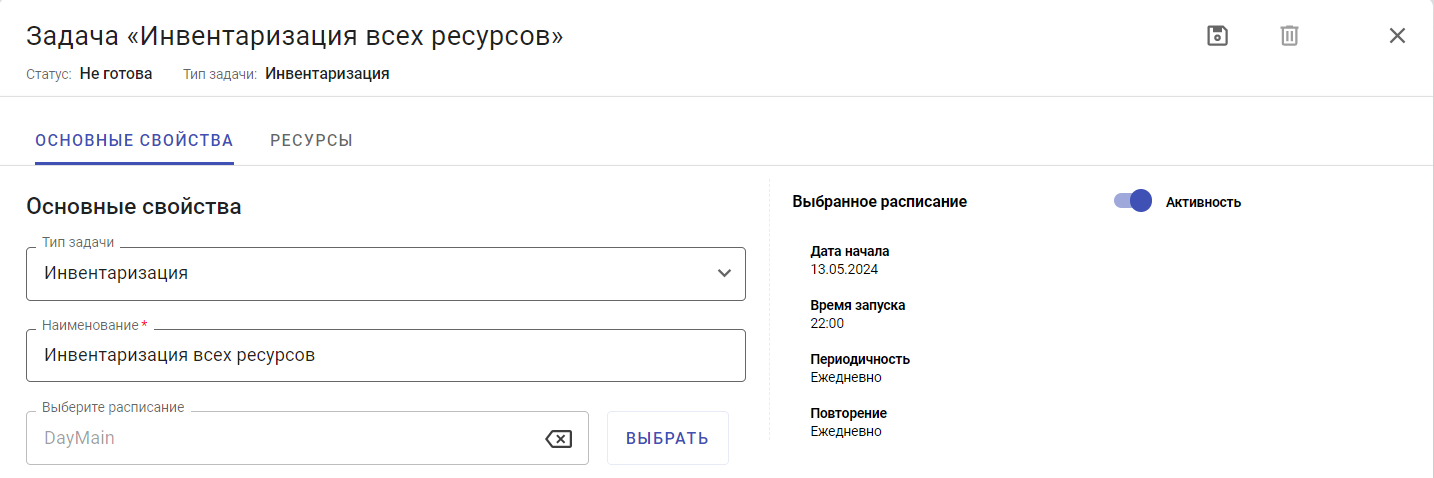Click Ежедневно under Периодичность
This screenshot has height=478, width=1434.
[x=846, y=377]
